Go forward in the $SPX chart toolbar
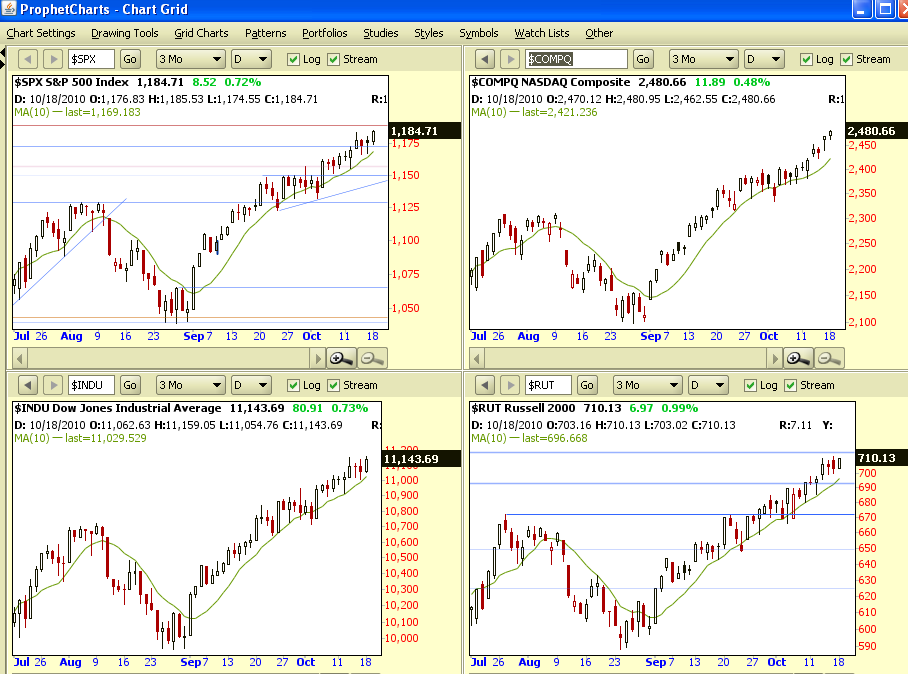 [x=53, y=59]
